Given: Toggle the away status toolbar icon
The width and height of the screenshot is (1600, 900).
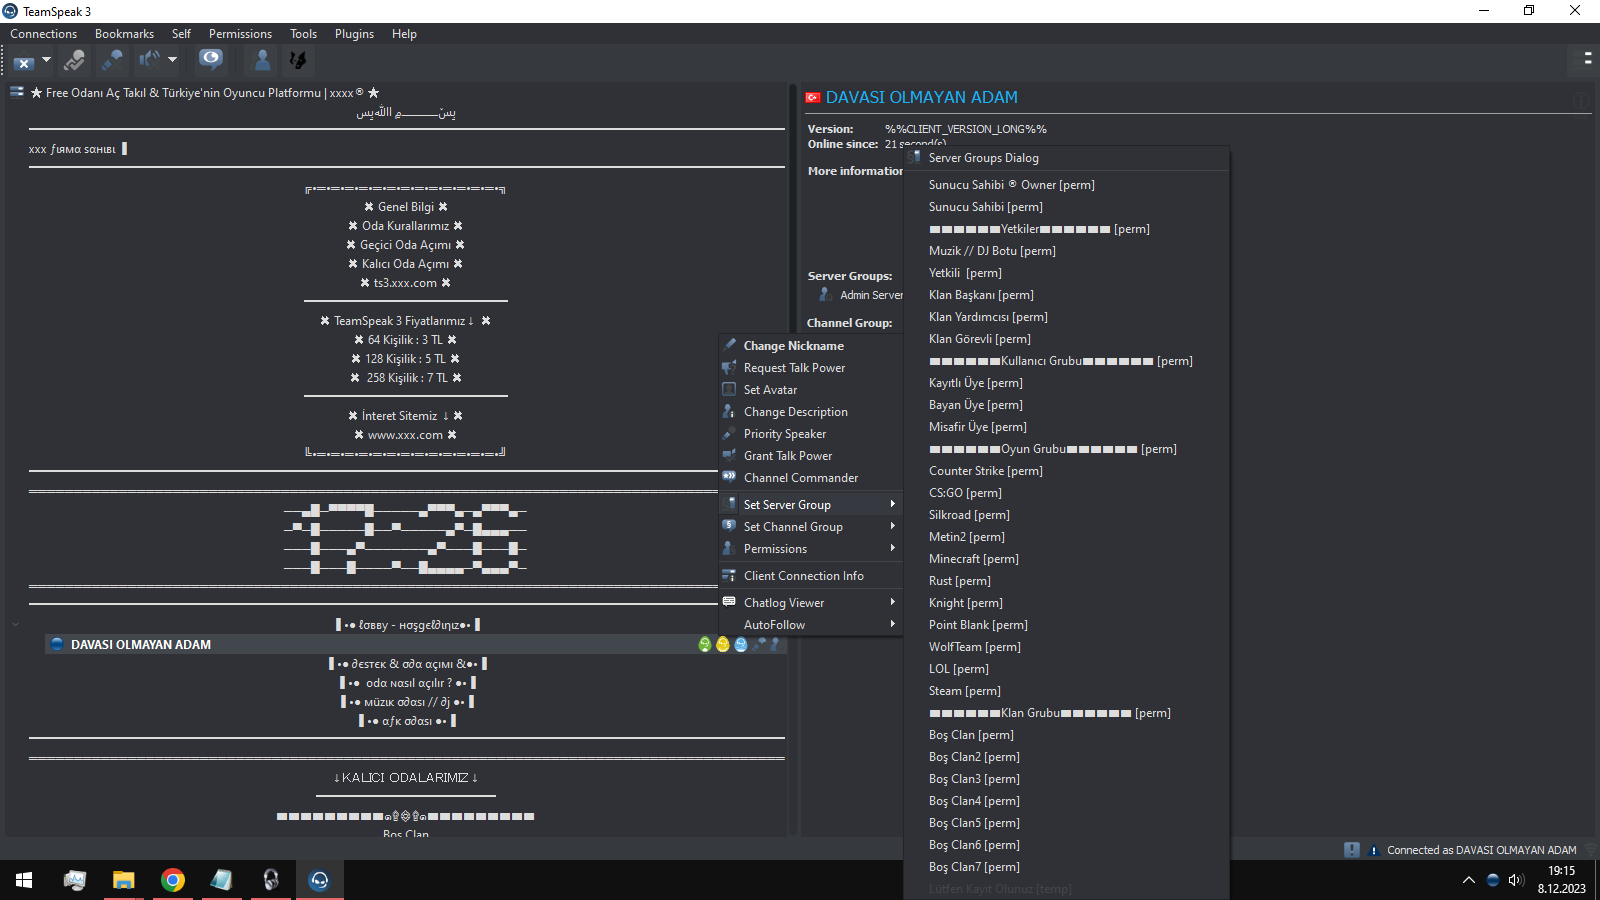Looking at the screenshot, I should coord(74,61).
